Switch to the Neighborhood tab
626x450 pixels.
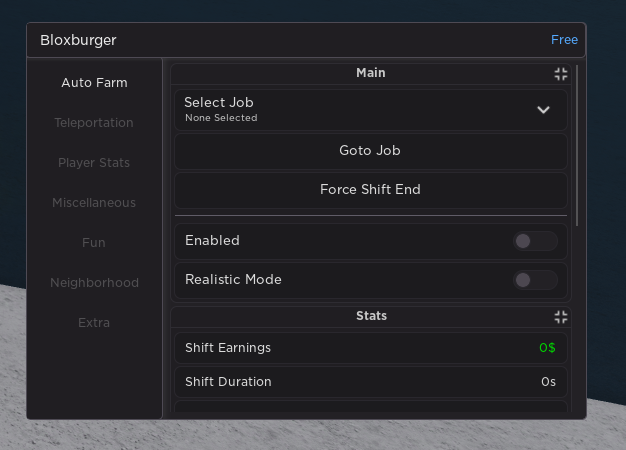(94, 283)
